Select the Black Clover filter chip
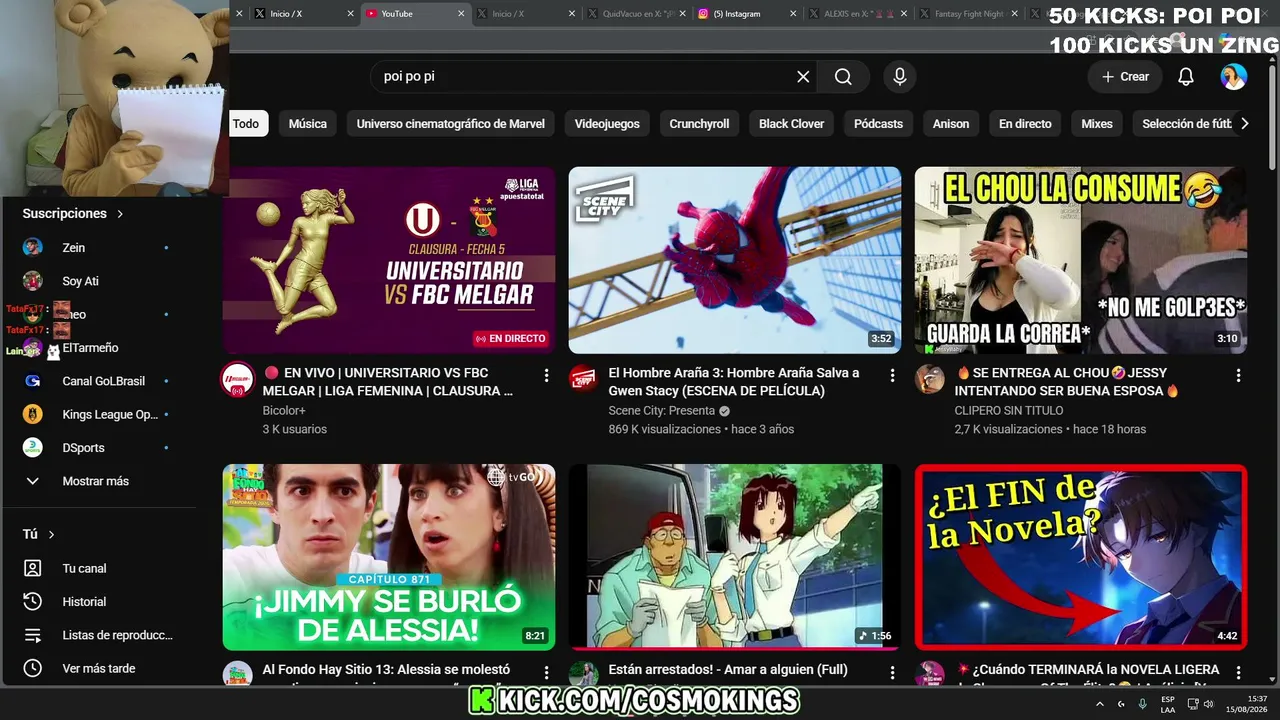1280x720 pixels. pyautogui.click(x=791, y=124)
